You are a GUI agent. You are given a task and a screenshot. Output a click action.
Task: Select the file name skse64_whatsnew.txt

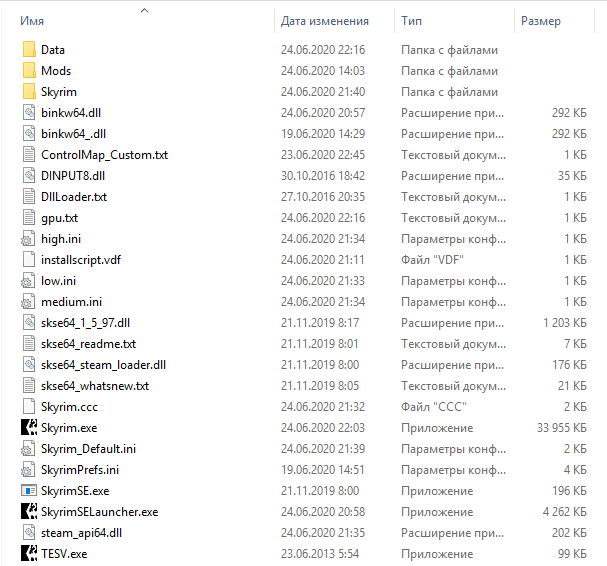point(95,386)
